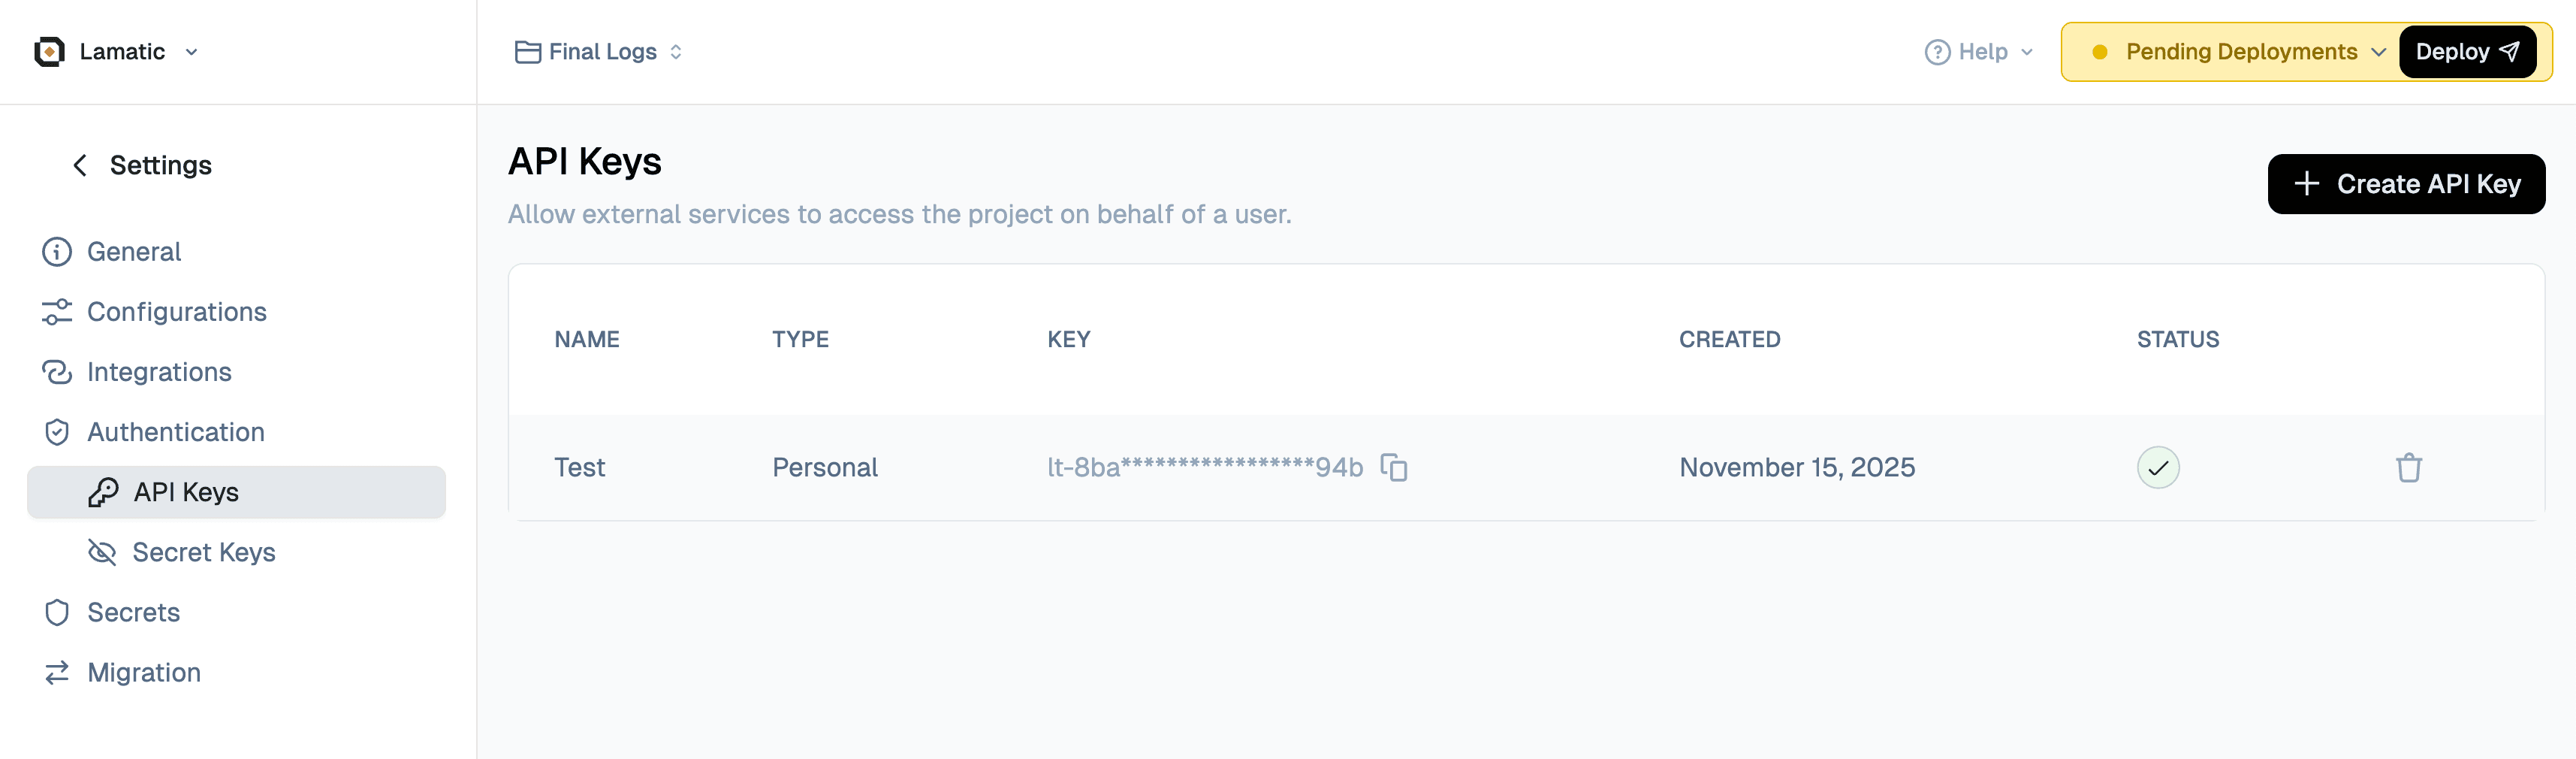Expand the Lamatic workspace dropdown
Image resolution: width=2576 pixels, height=759 pixels.
point(191,52)
